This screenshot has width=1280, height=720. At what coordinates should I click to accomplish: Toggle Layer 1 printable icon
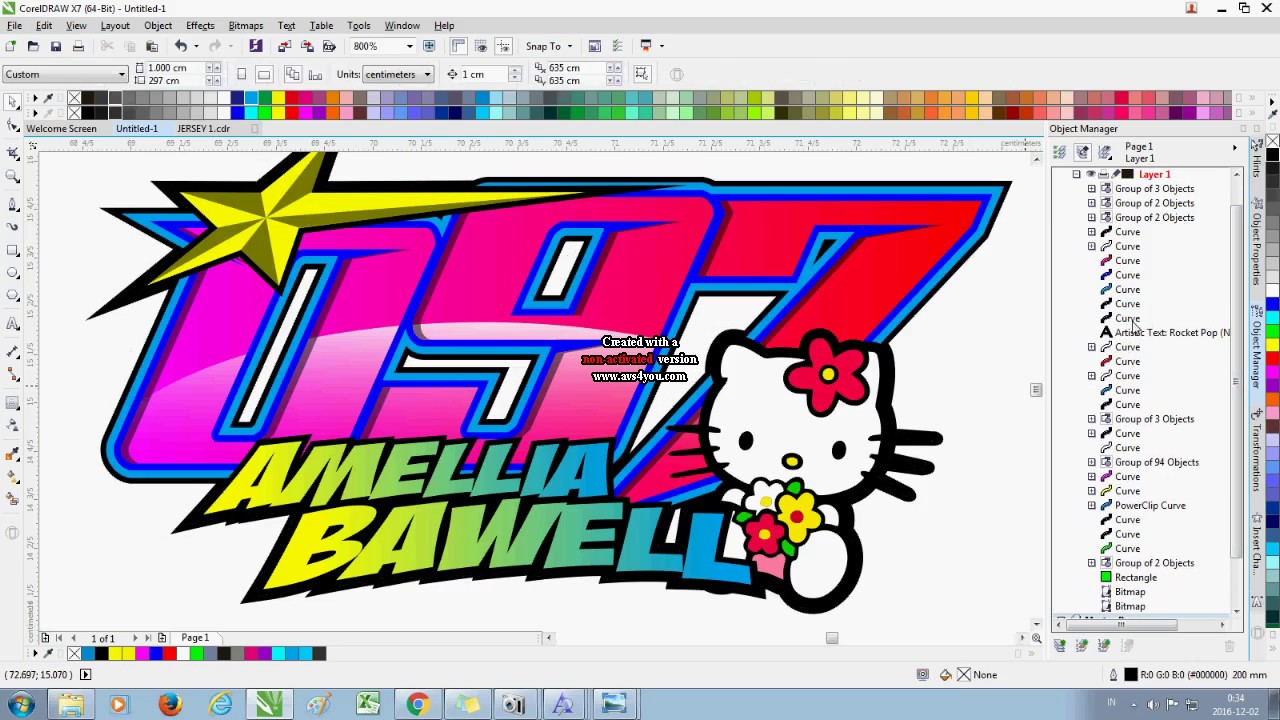coord(1103,174)
